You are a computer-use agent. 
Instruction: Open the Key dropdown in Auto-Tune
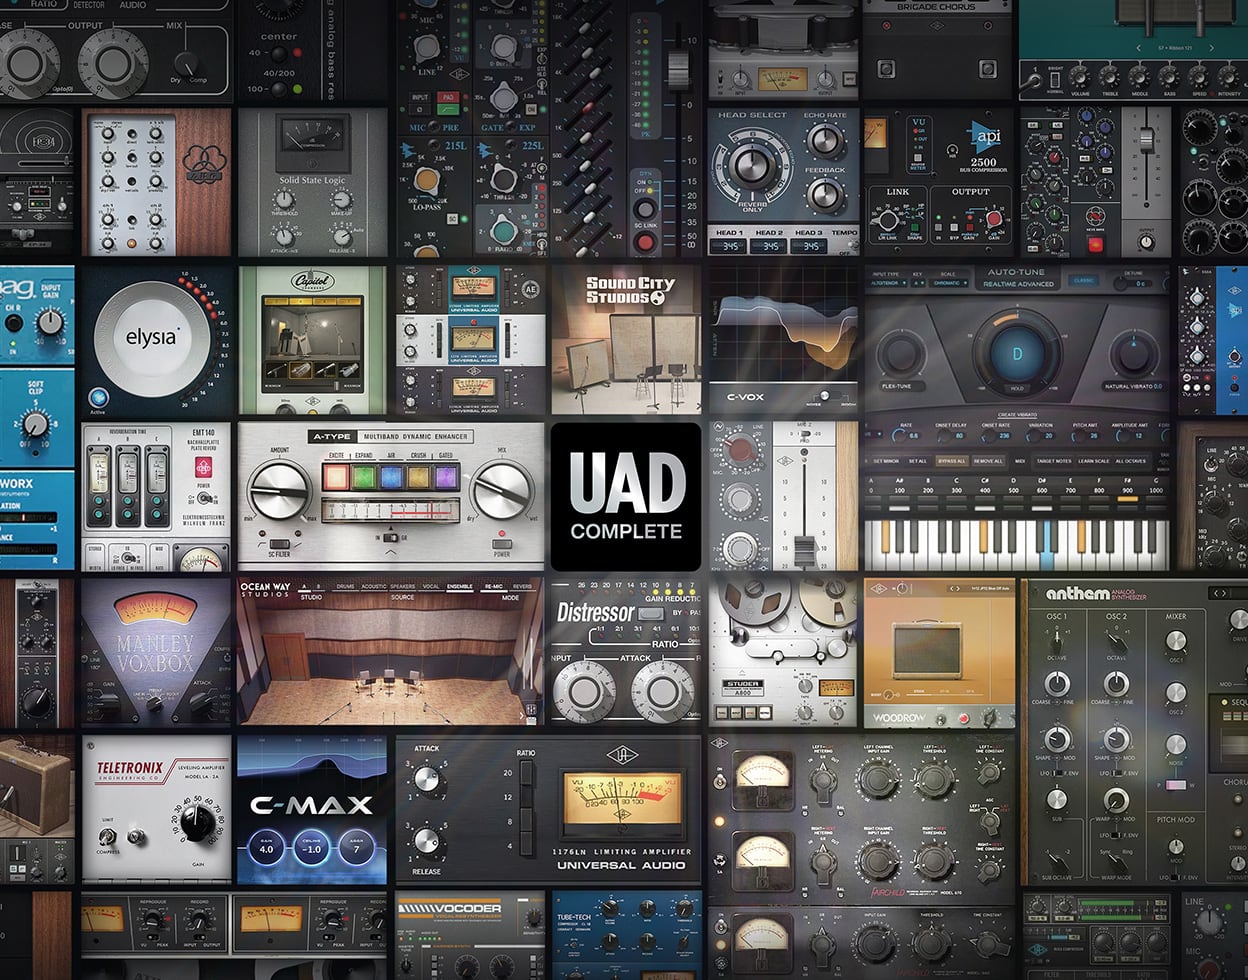[x=918, y=281]
